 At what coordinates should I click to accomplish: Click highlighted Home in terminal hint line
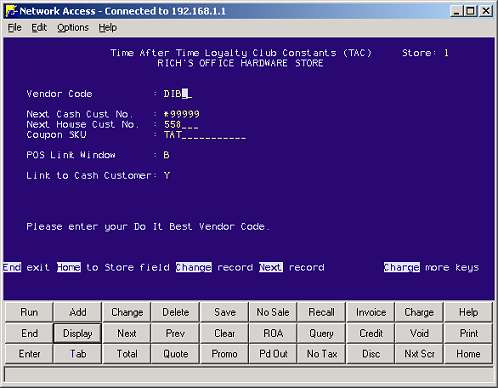69,267
